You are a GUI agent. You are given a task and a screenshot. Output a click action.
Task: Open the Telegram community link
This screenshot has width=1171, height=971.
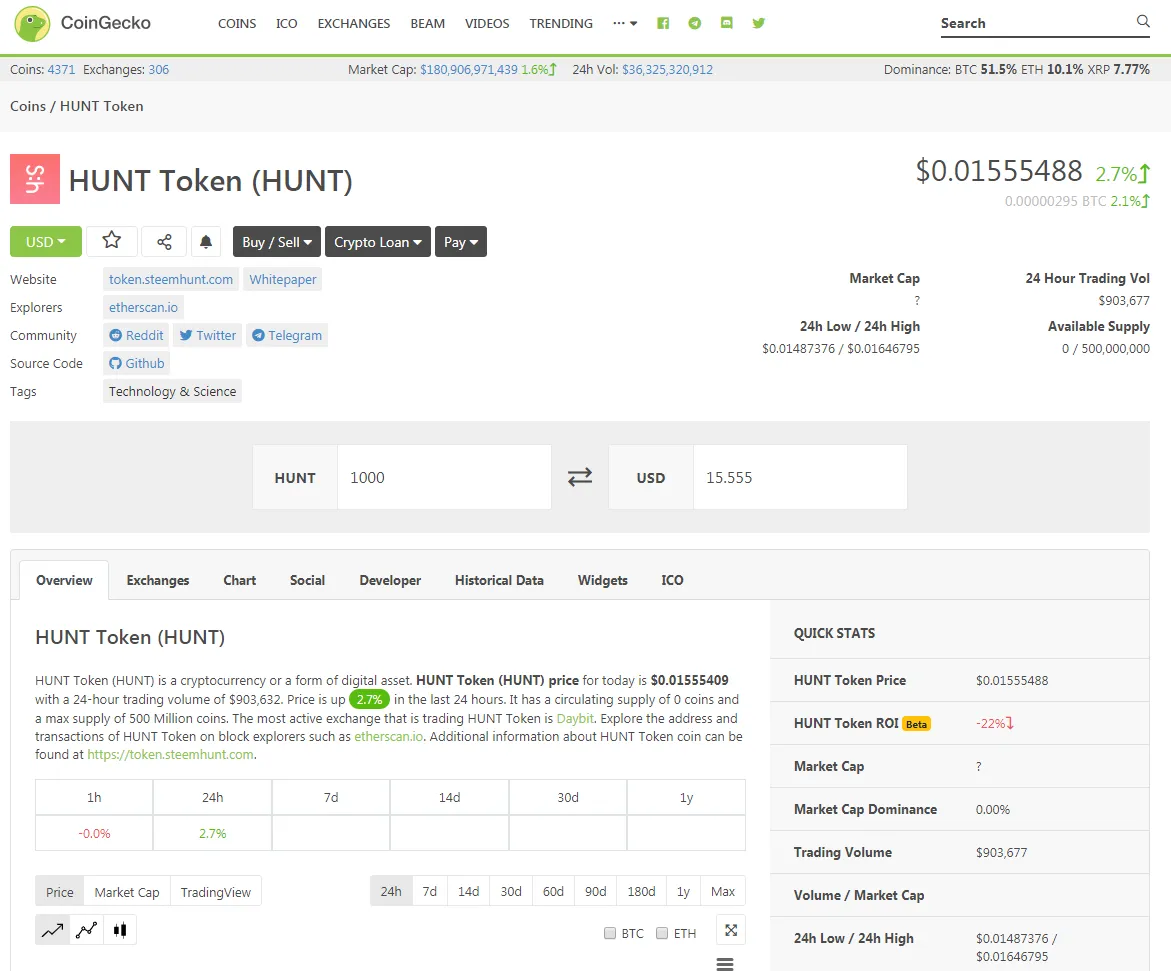click(287, 335)
